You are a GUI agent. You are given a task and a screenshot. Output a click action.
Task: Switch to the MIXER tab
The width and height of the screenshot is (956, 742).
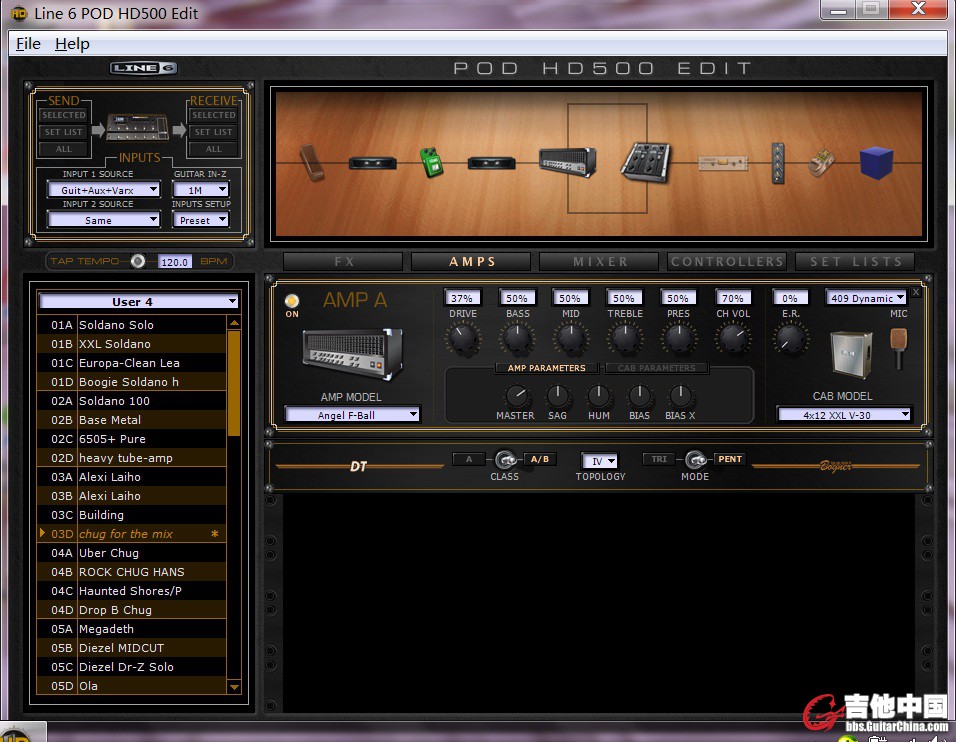600,262
